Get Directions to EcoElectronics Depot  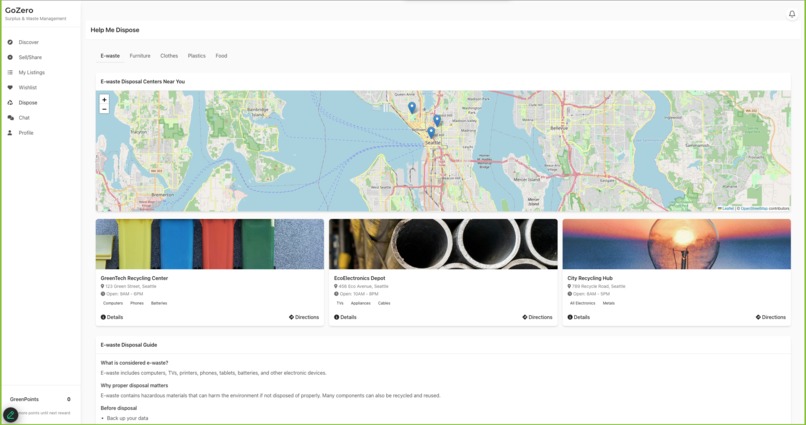537,317
